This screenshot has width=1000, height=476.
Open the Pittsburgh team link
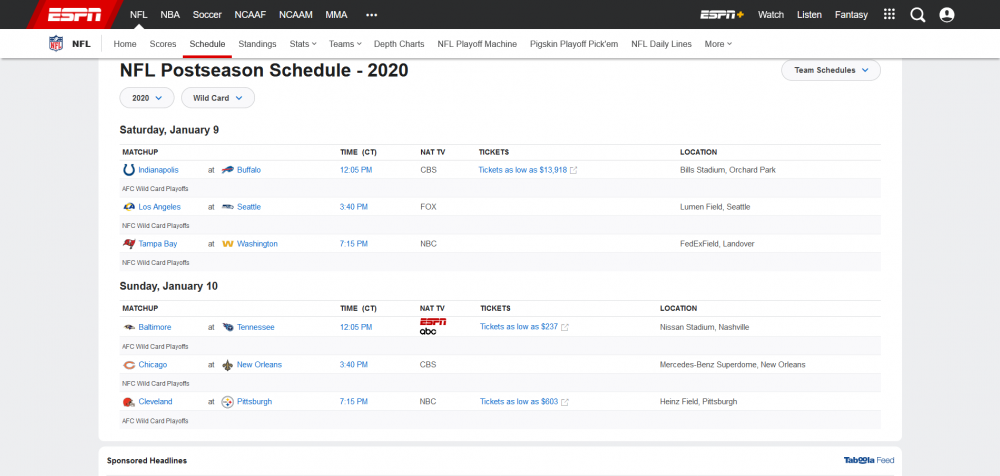(254, 401)
